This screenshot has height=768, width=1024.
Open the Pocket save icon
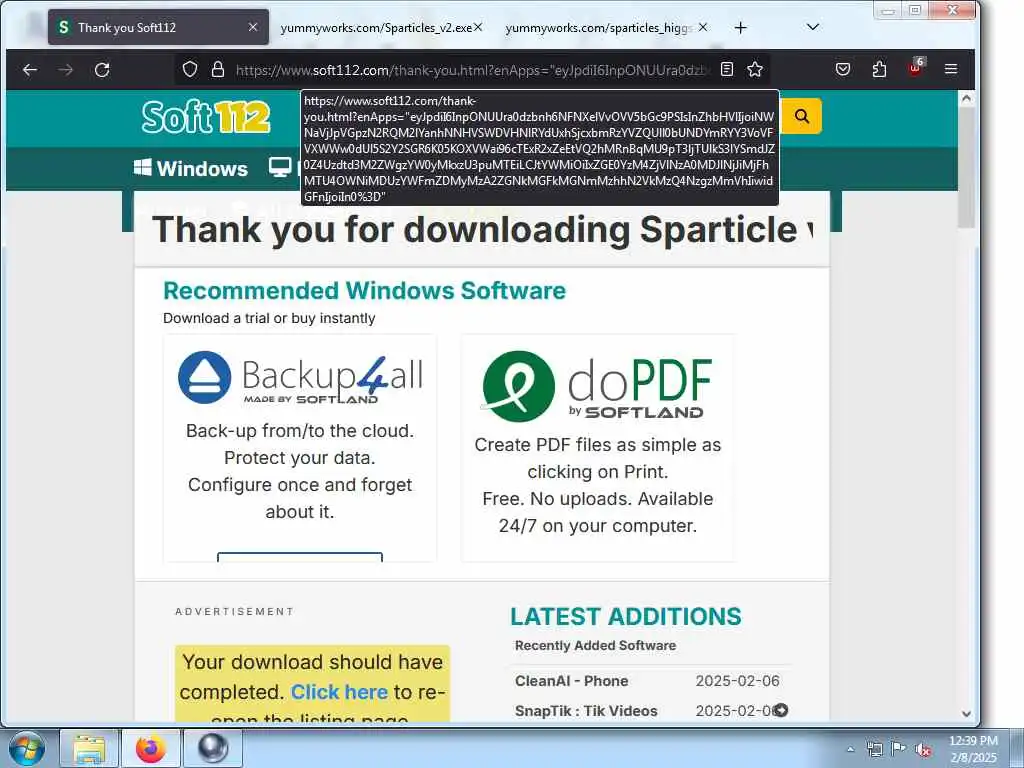tap(843, 69)
